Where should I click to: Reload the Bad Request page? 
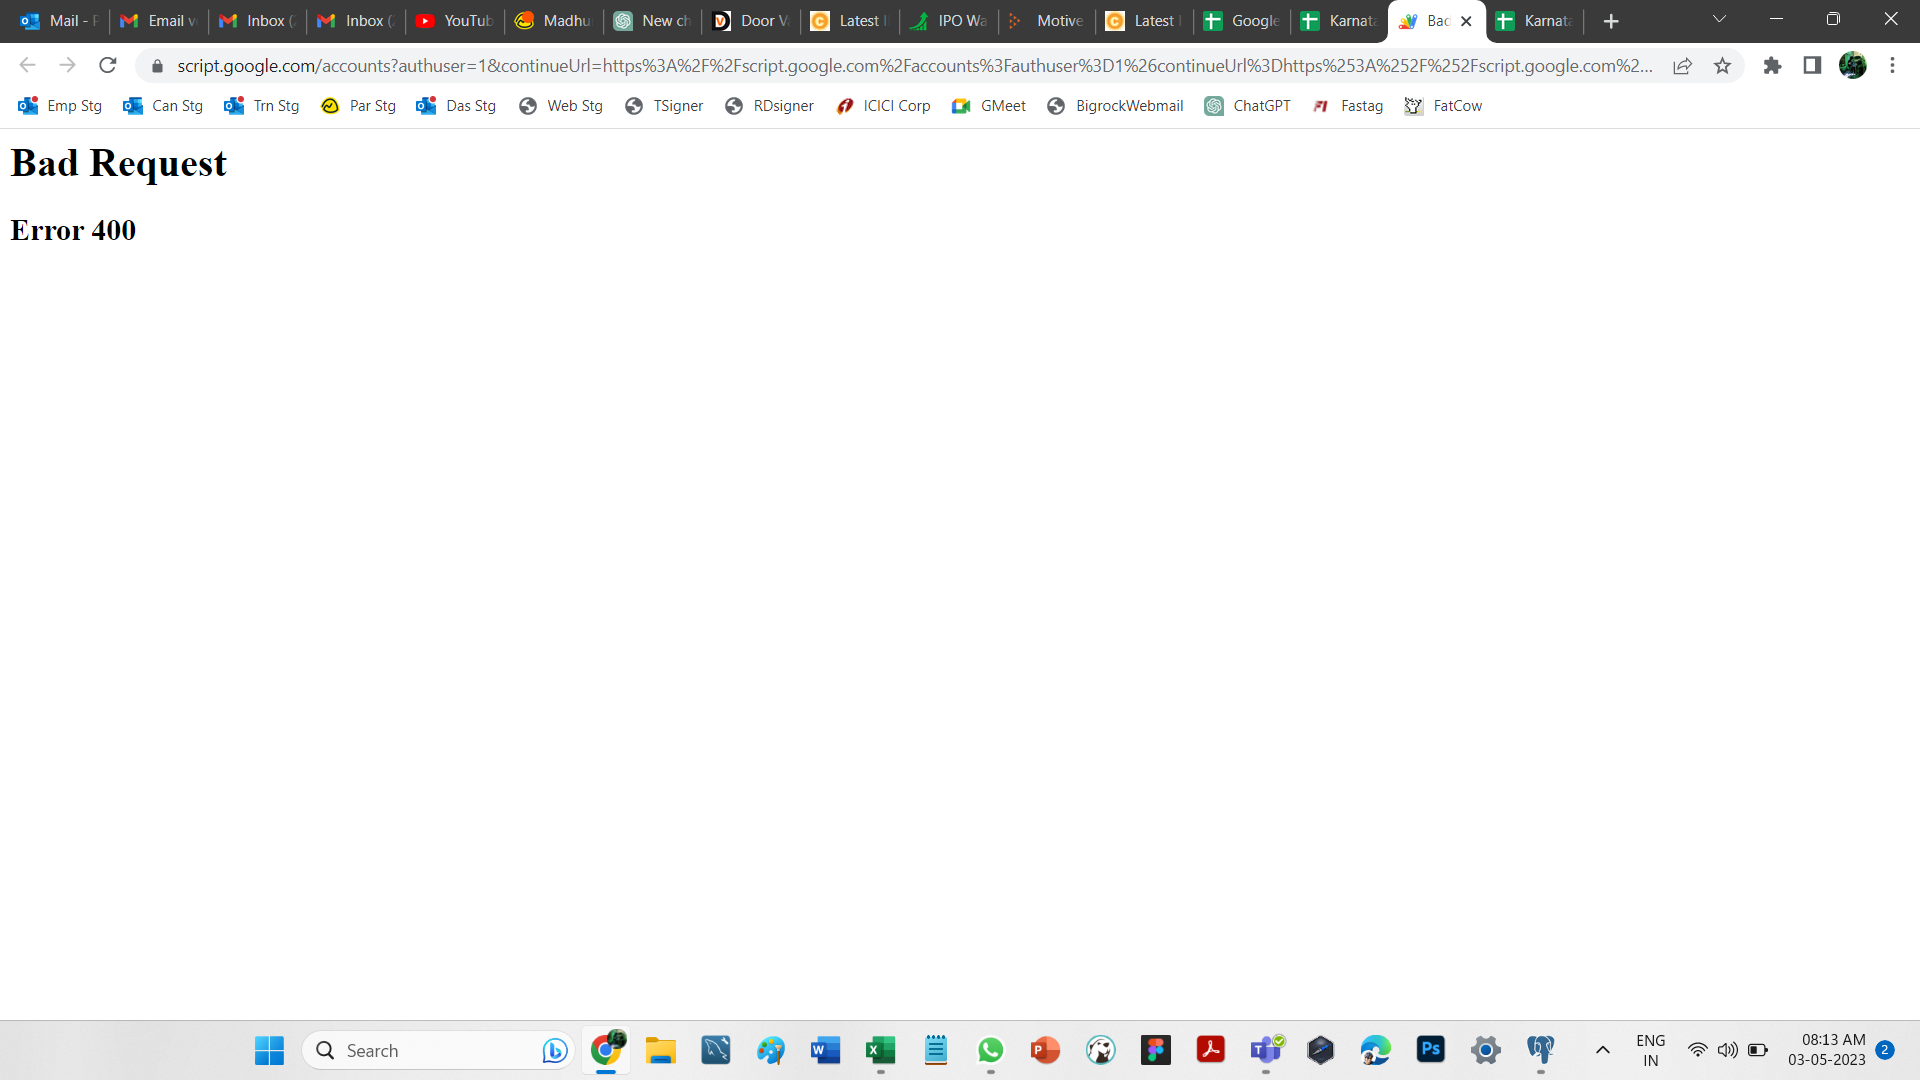[108, 66]
